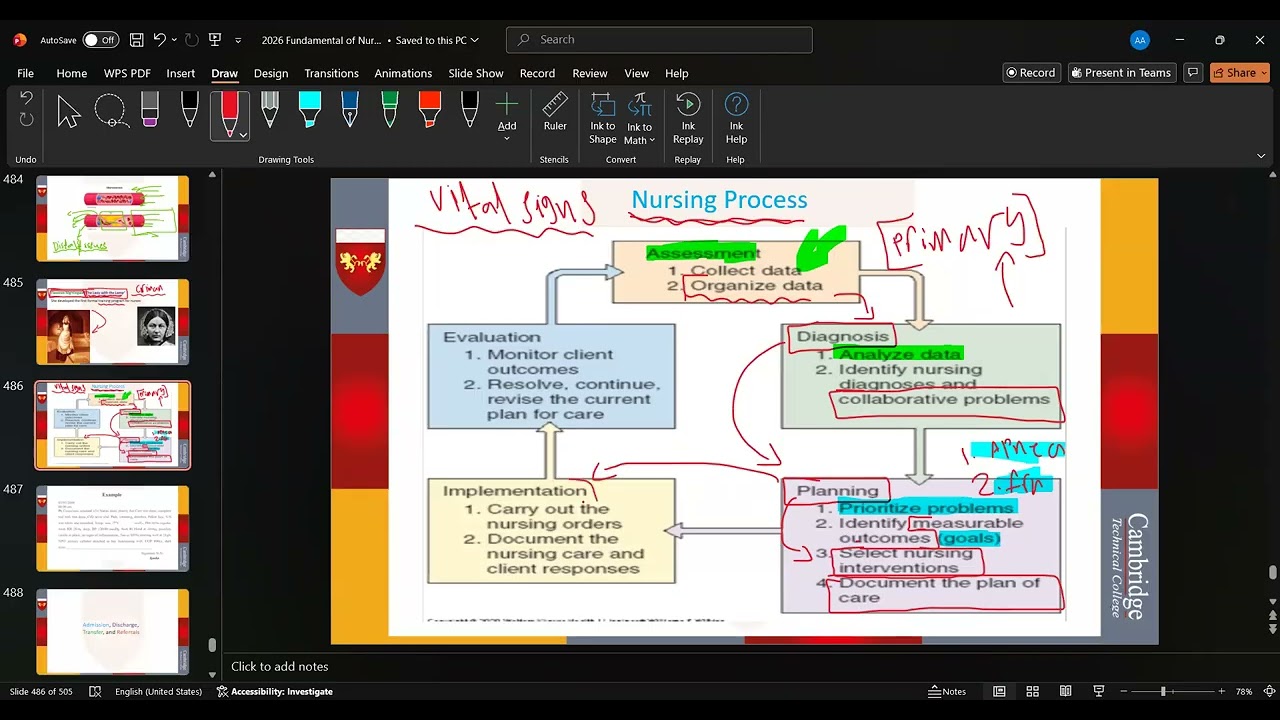
Task: Undo the last action in ribbon
Action: point(27,97)
